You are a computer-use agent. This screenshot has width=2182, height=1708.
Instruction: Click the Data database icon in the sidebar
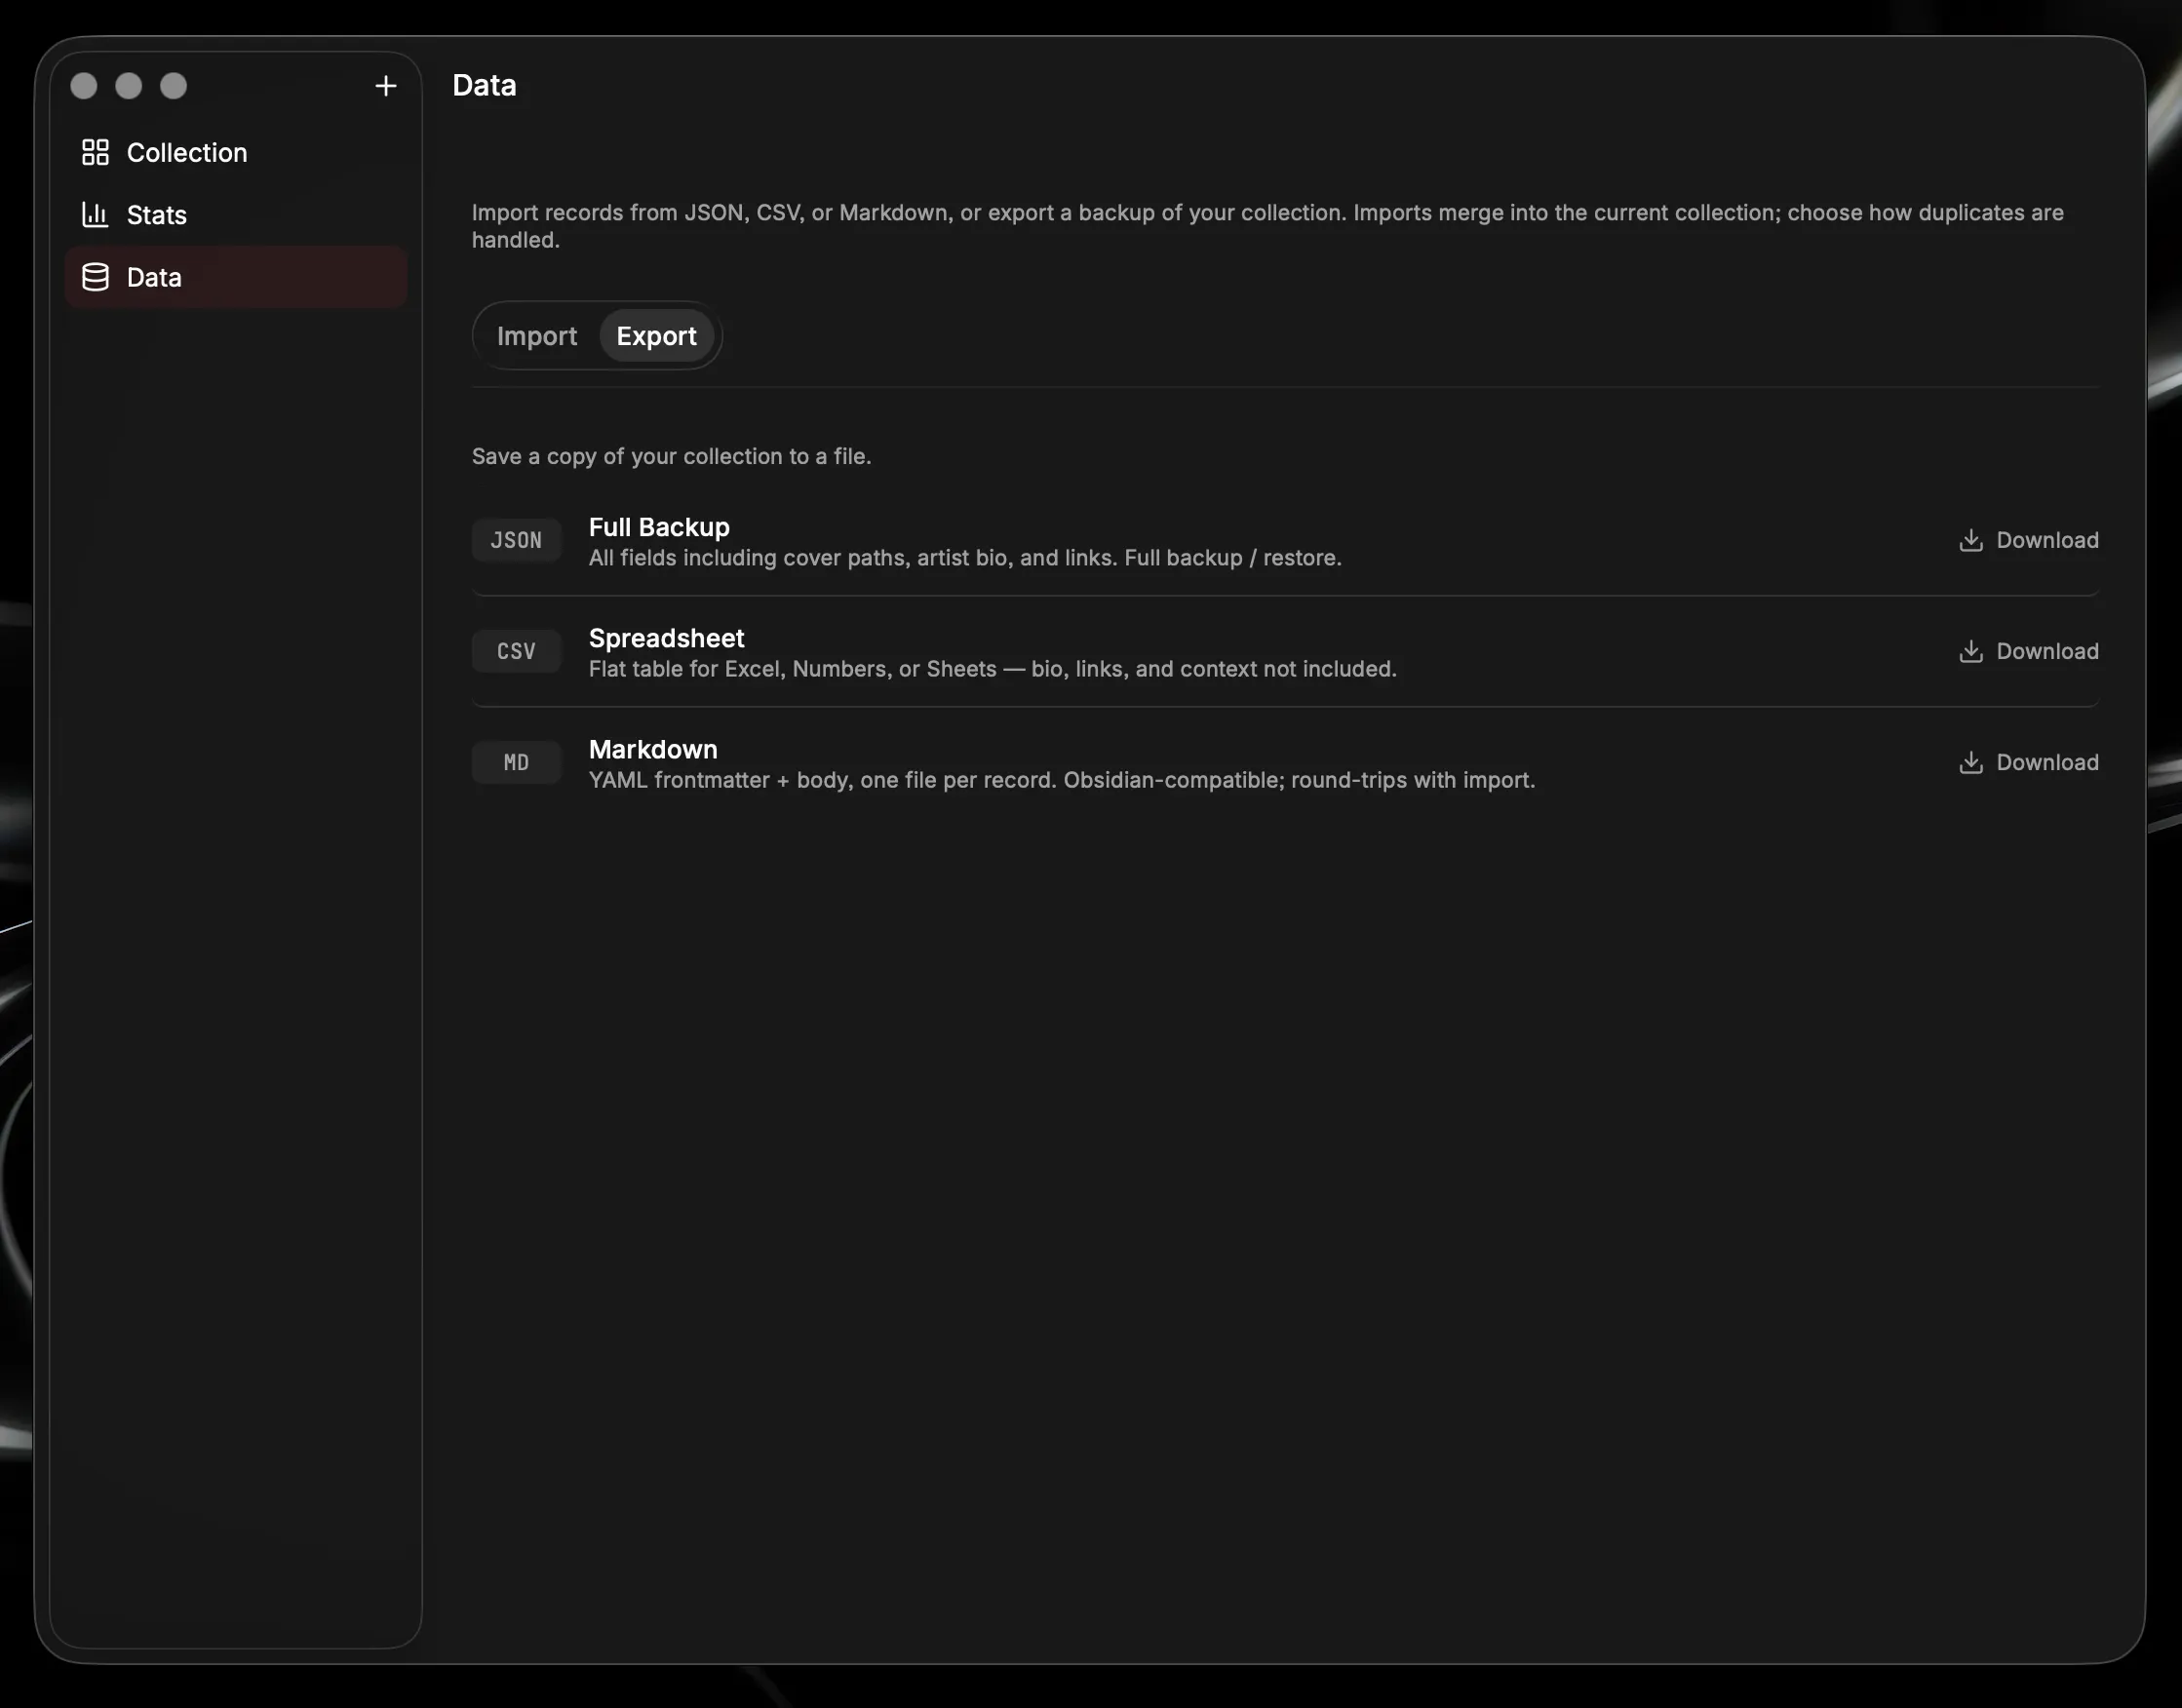[x=95, y=277]
